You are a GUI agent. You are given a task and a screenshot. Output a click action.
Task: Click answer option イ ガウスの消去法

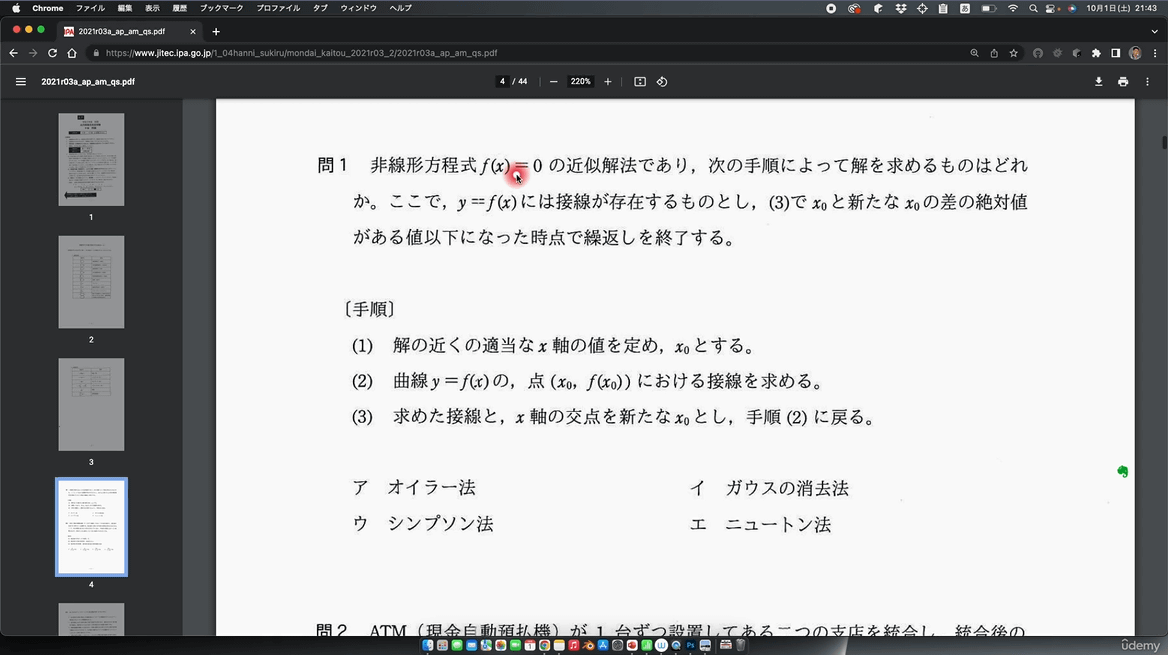point(769,488)
